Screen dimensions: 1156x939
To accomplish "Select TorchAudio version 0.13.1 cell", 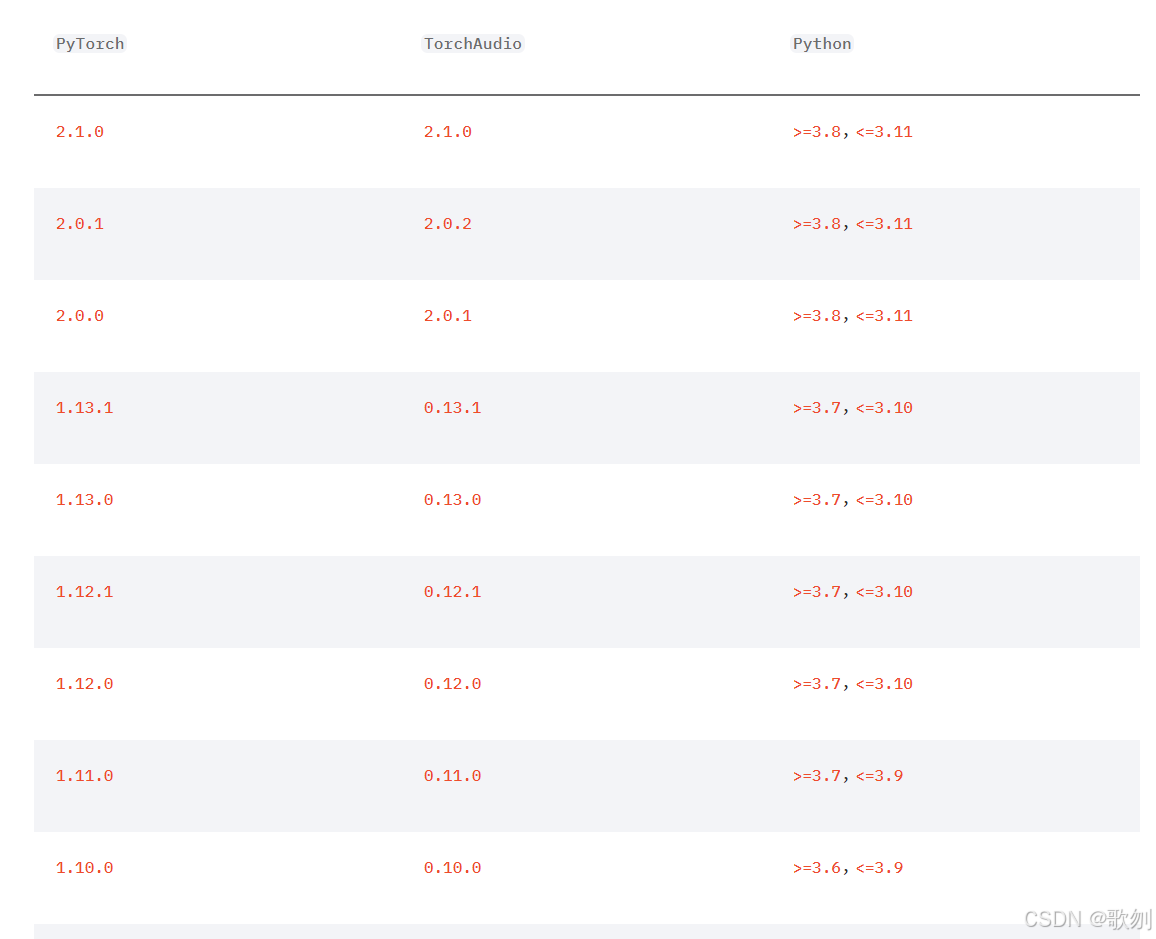I will coord(453,408).
